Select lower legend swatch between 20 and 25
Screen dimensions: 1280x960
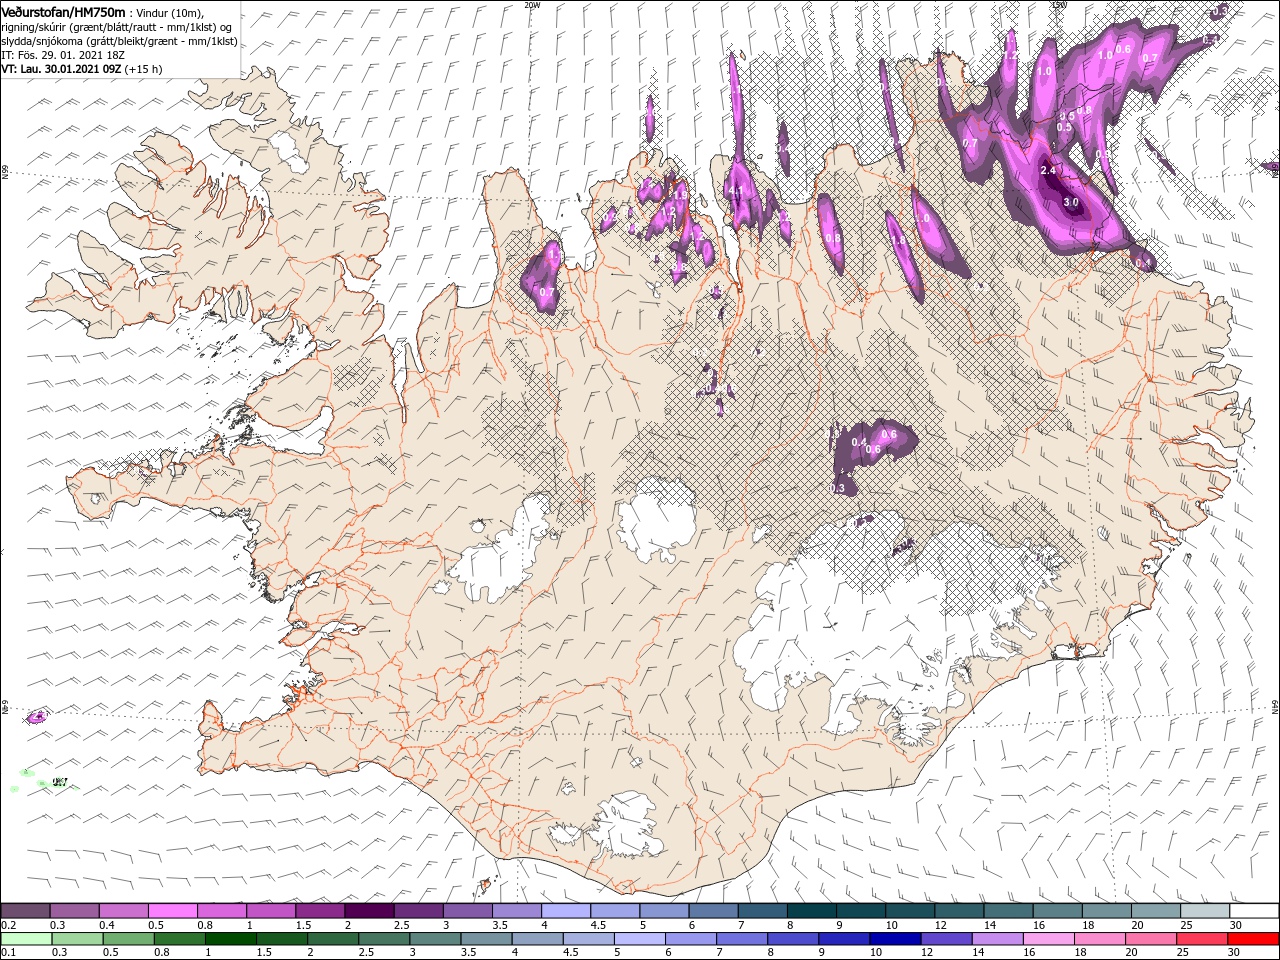click(1152, 938)
